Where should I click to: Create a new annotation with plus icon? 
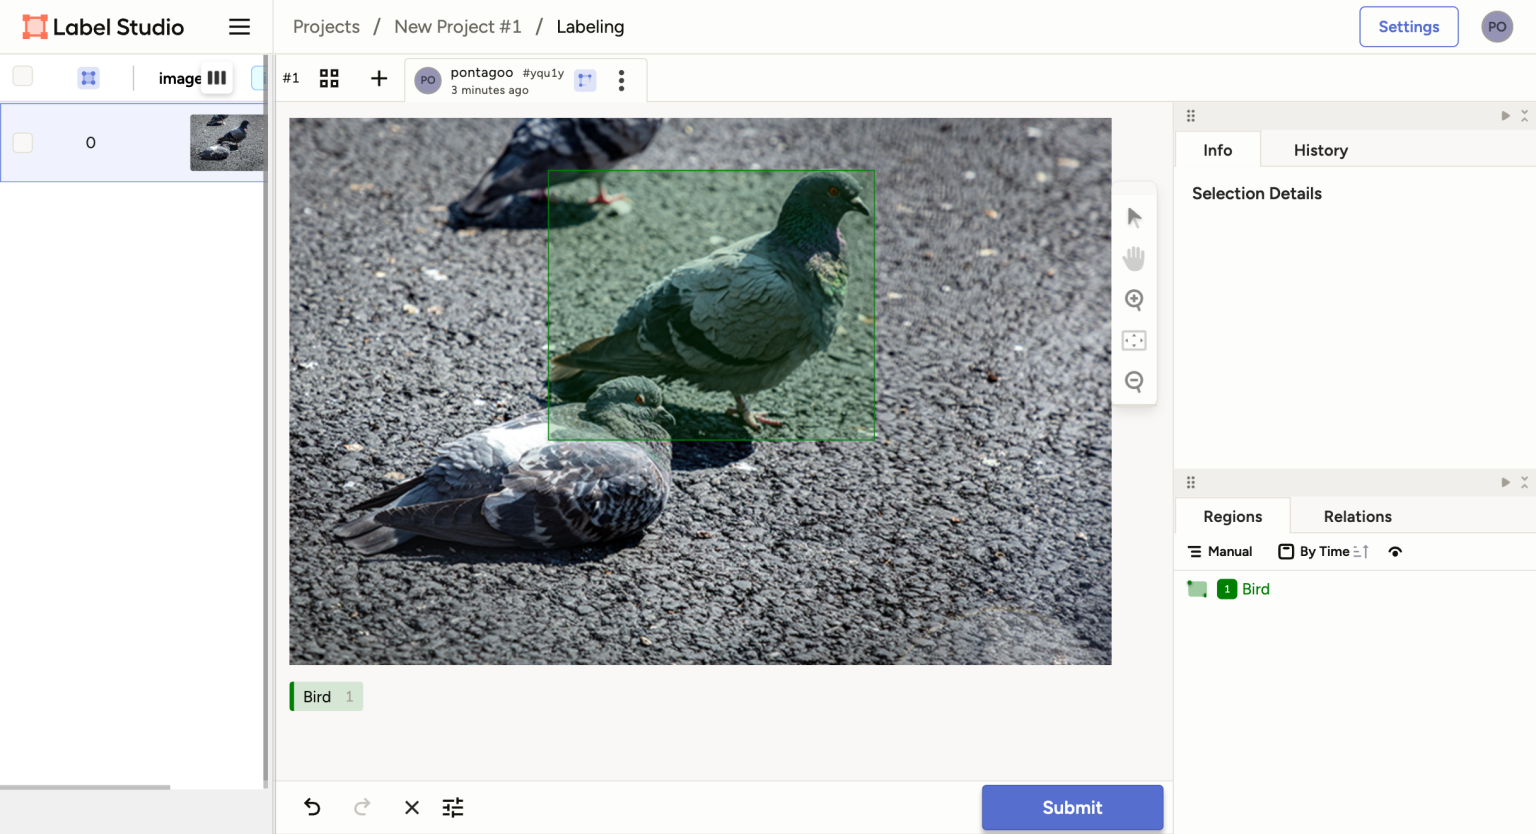click(x=379, y=78)
